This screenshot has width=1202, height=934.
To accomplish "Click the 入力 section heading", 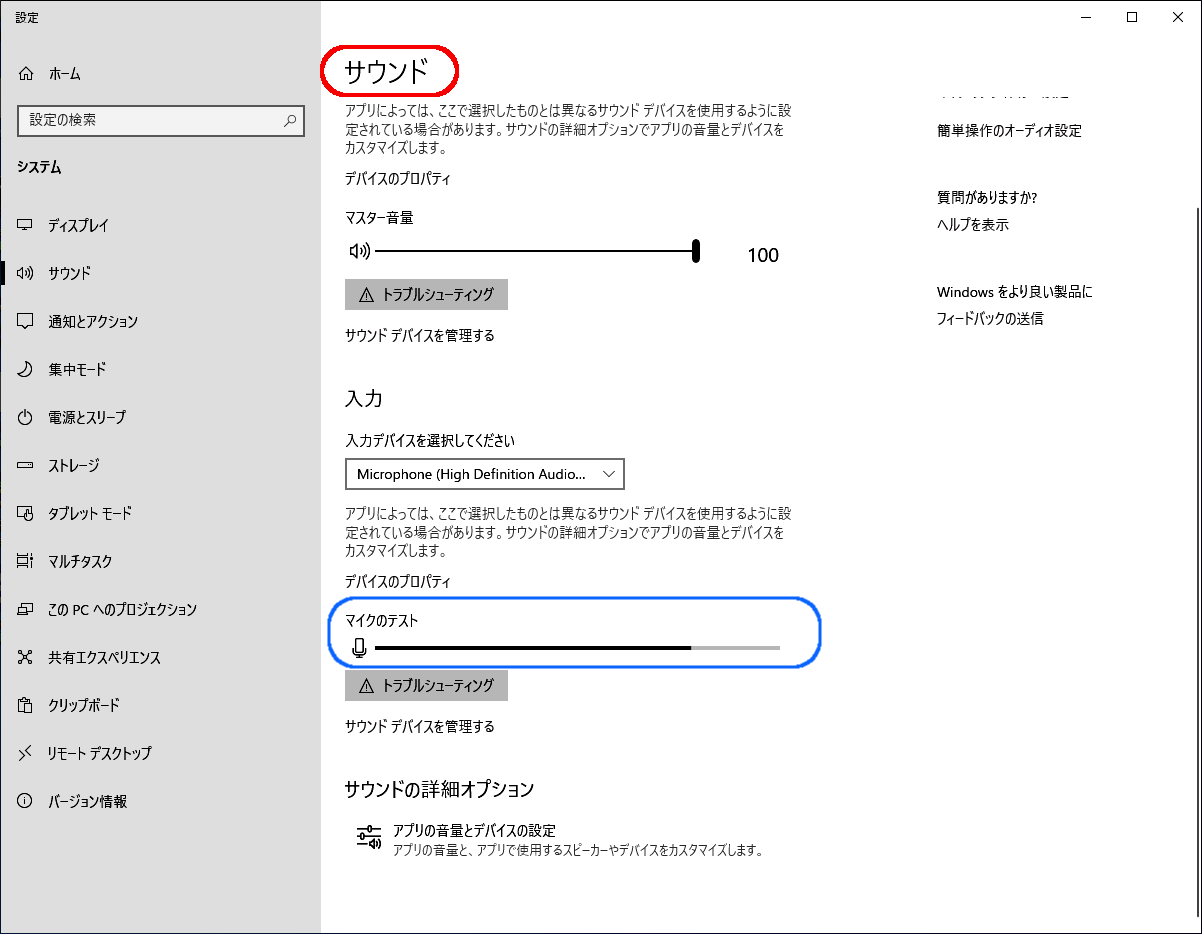I will pyautogui.click(x=364, y=399).
